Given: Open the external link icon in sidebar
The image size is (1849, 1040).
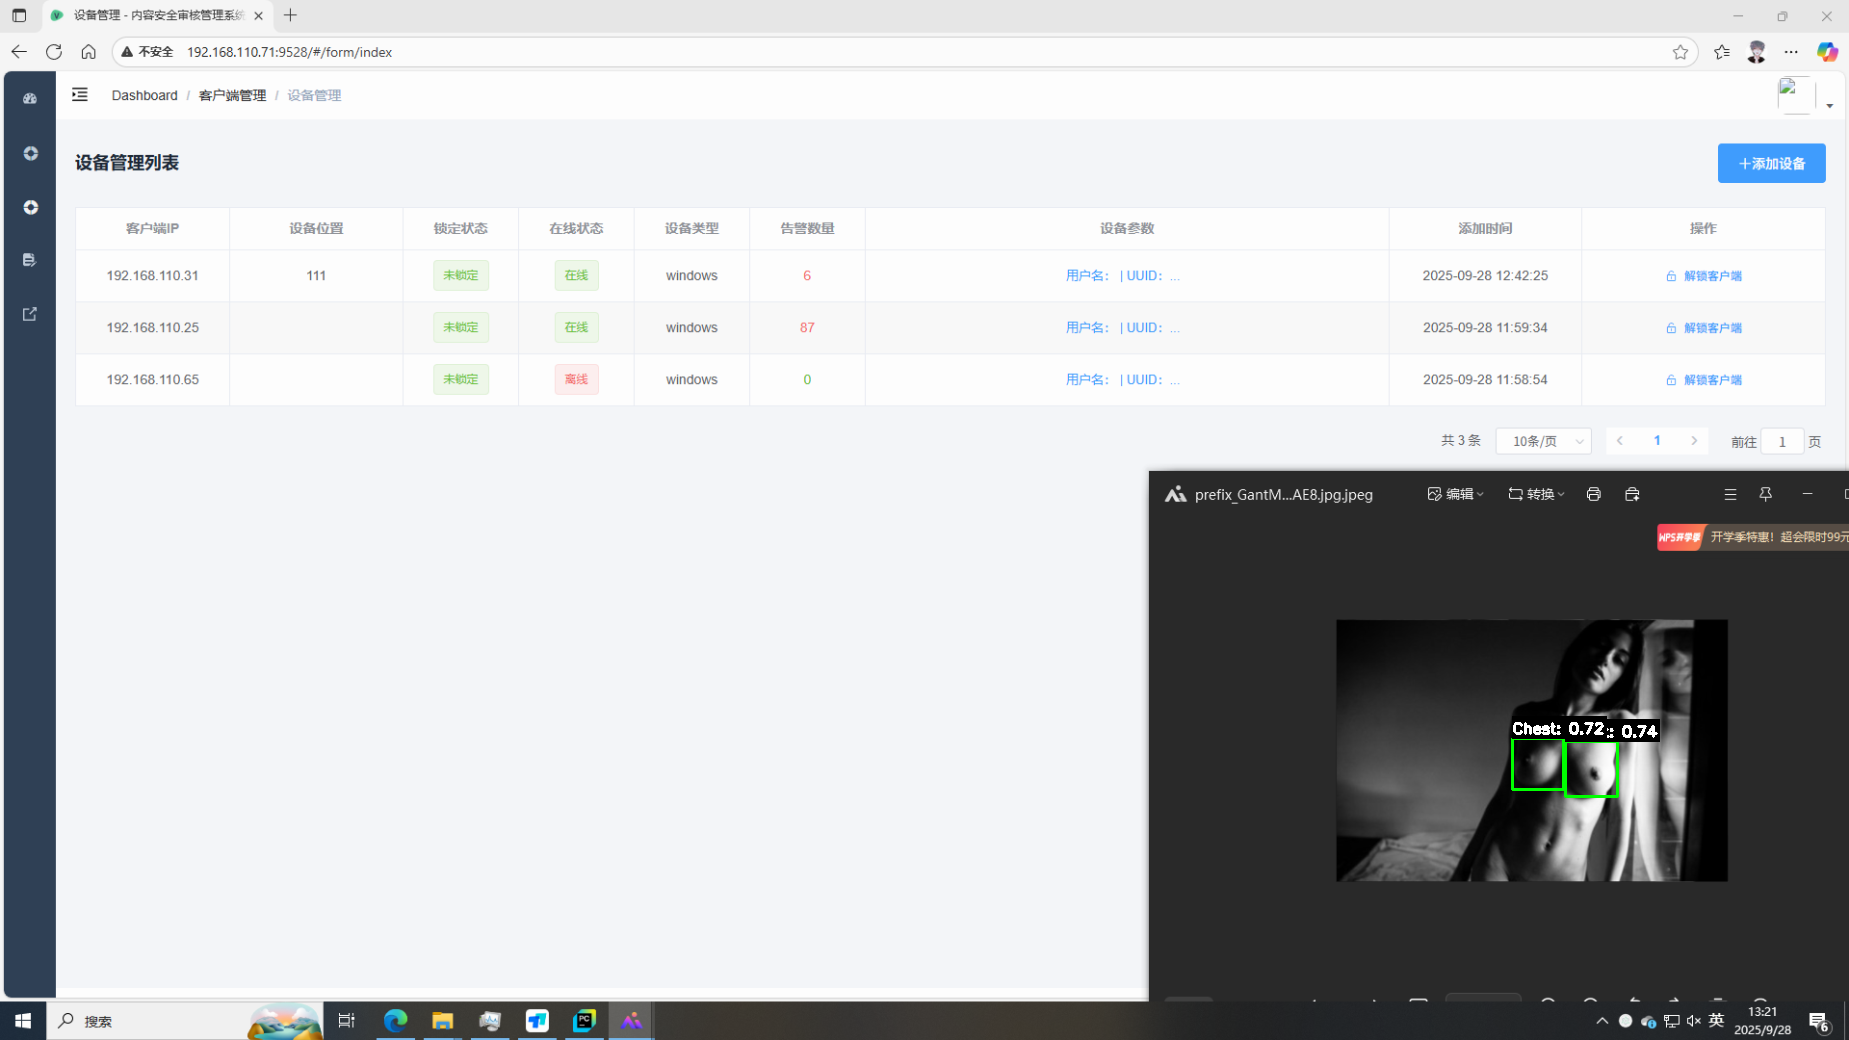Looking at the screenshot, I should [30, 314].
